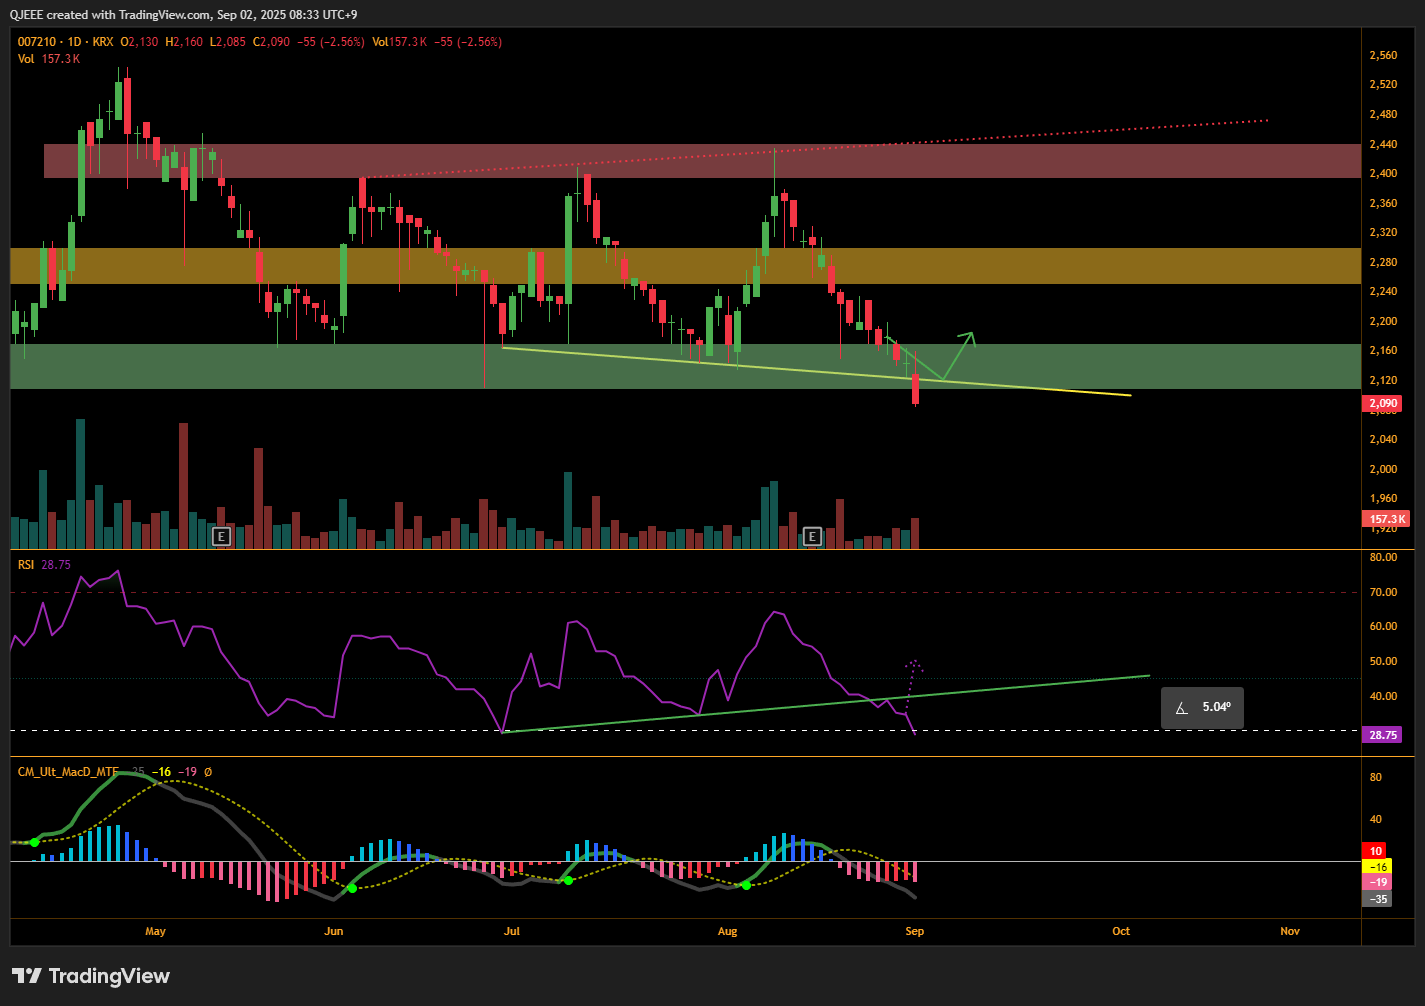Click the Sep label on the time axis
This screenshot has height=1006, width=1425.
point(915,931)
